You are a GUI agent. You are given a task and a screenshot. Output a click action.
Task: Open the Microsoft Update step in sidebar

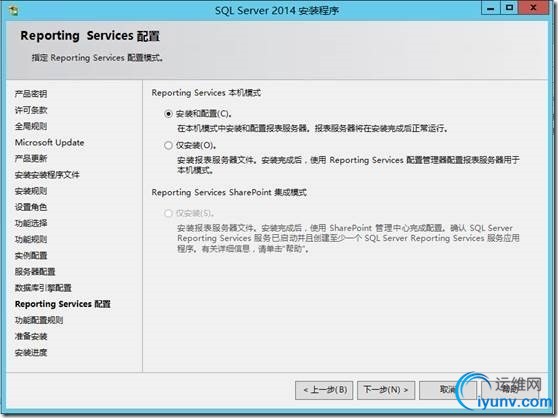(49, 143)
